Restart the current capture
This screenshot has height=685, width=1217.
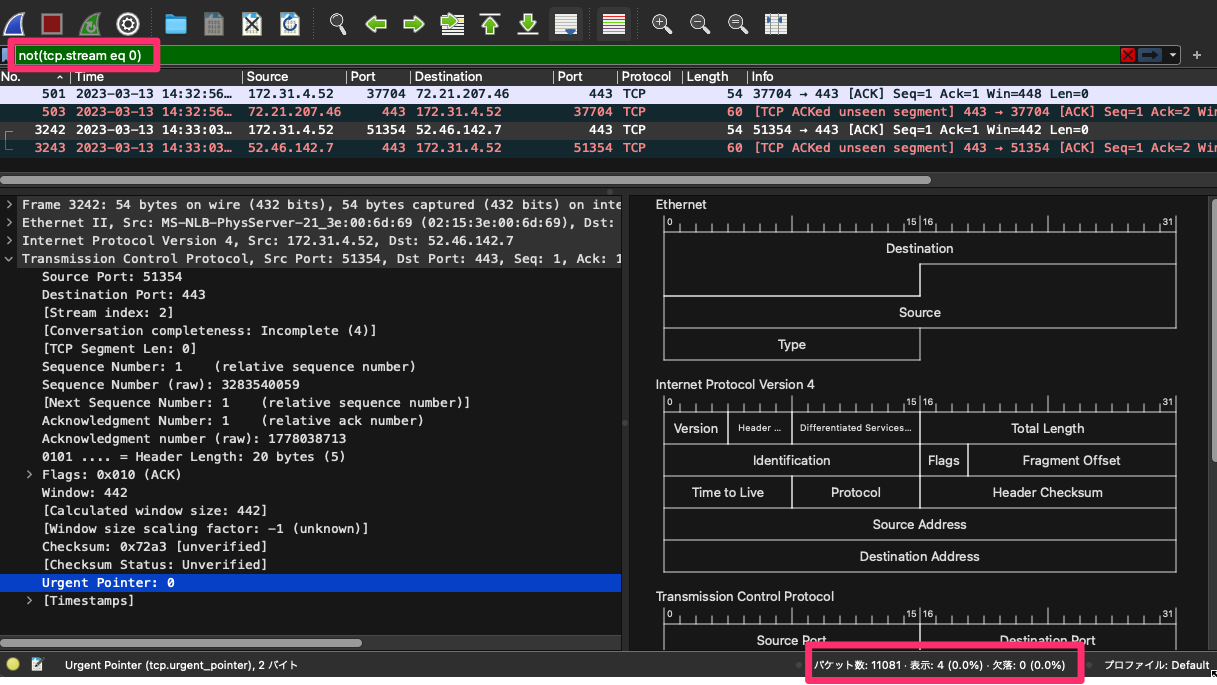pyautogui.click(x=90, y=24)
